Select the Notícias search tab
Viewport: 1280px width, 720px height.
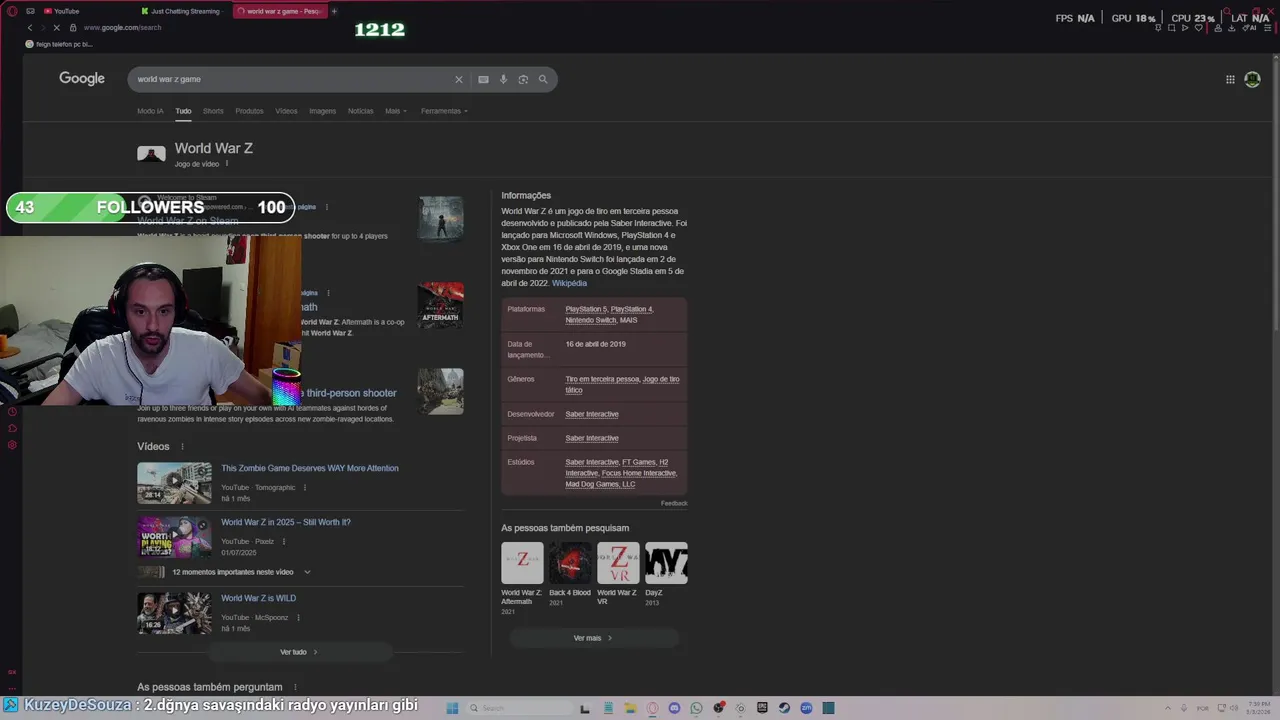pyautogui.click(x=360, y=111)
